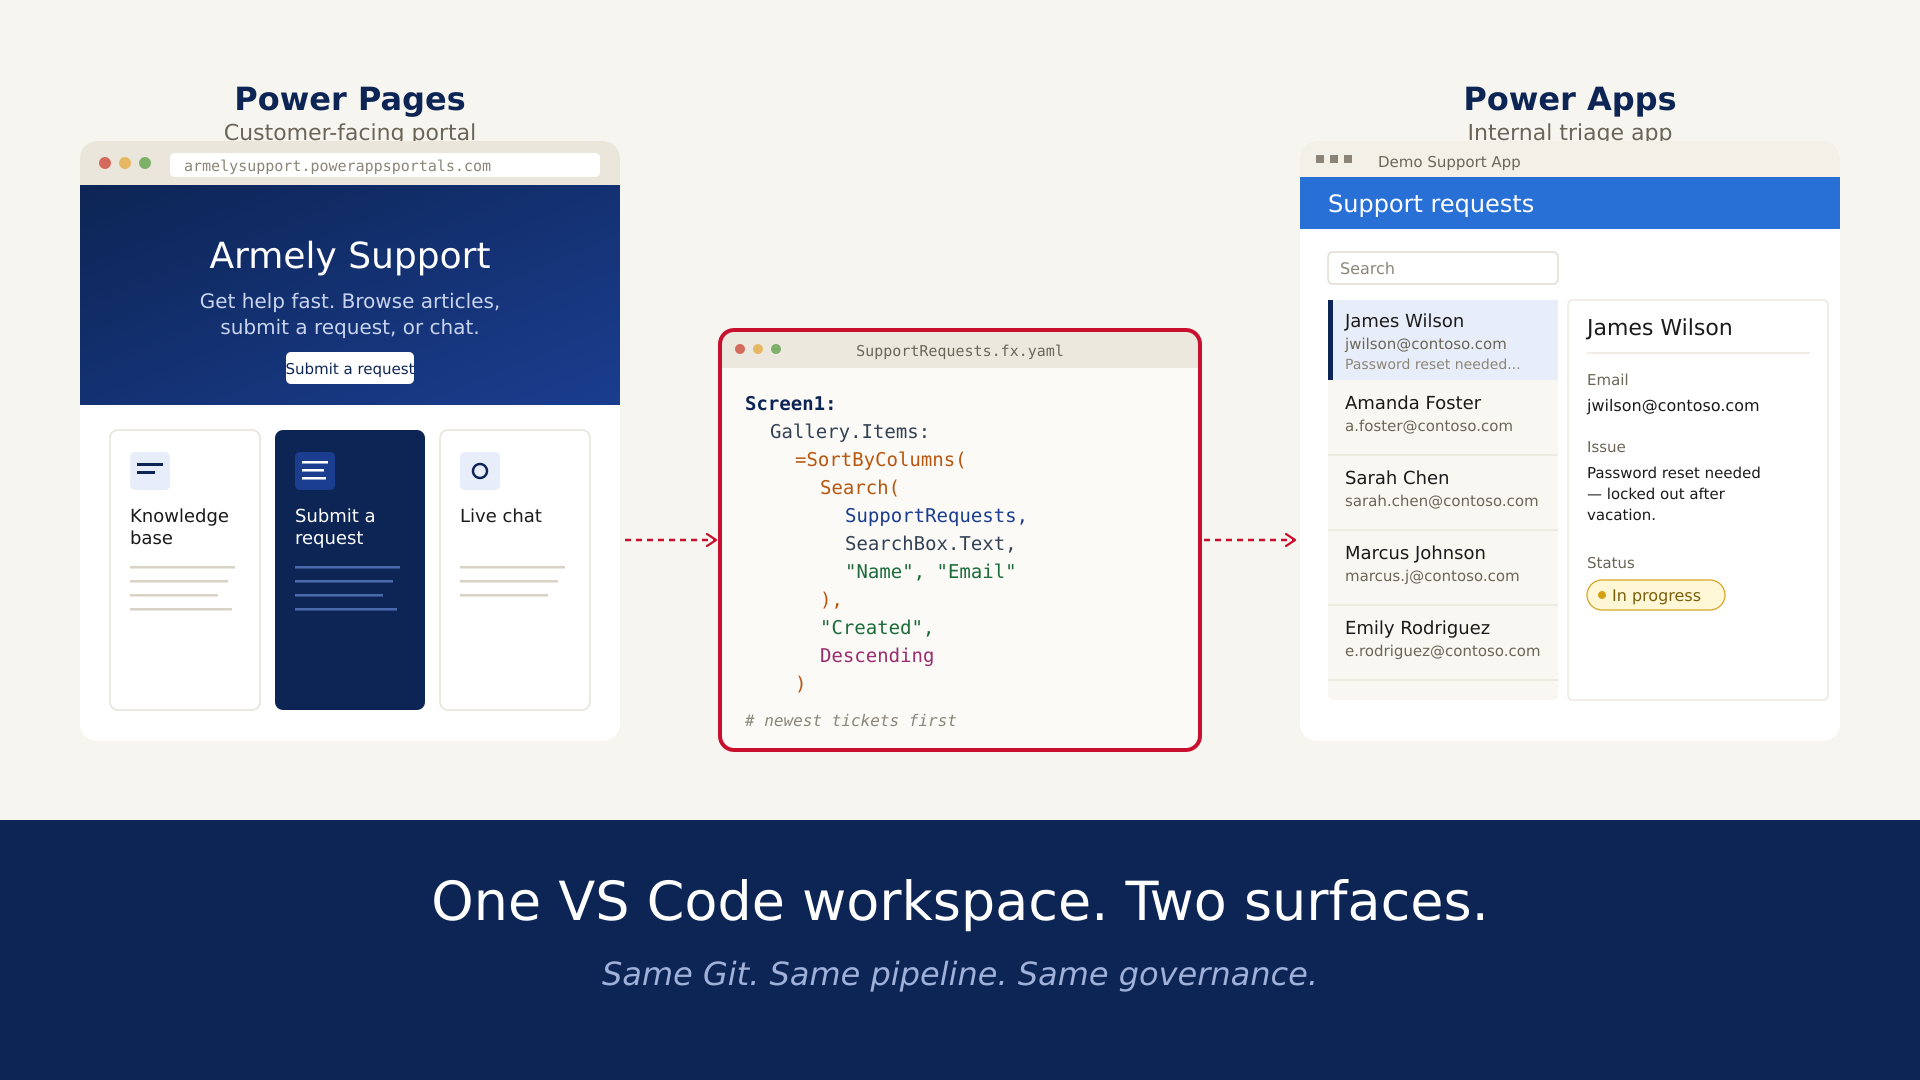Select the Live chat circle icon
The width and height of the screenshot is (1920, 1080).
480,471
